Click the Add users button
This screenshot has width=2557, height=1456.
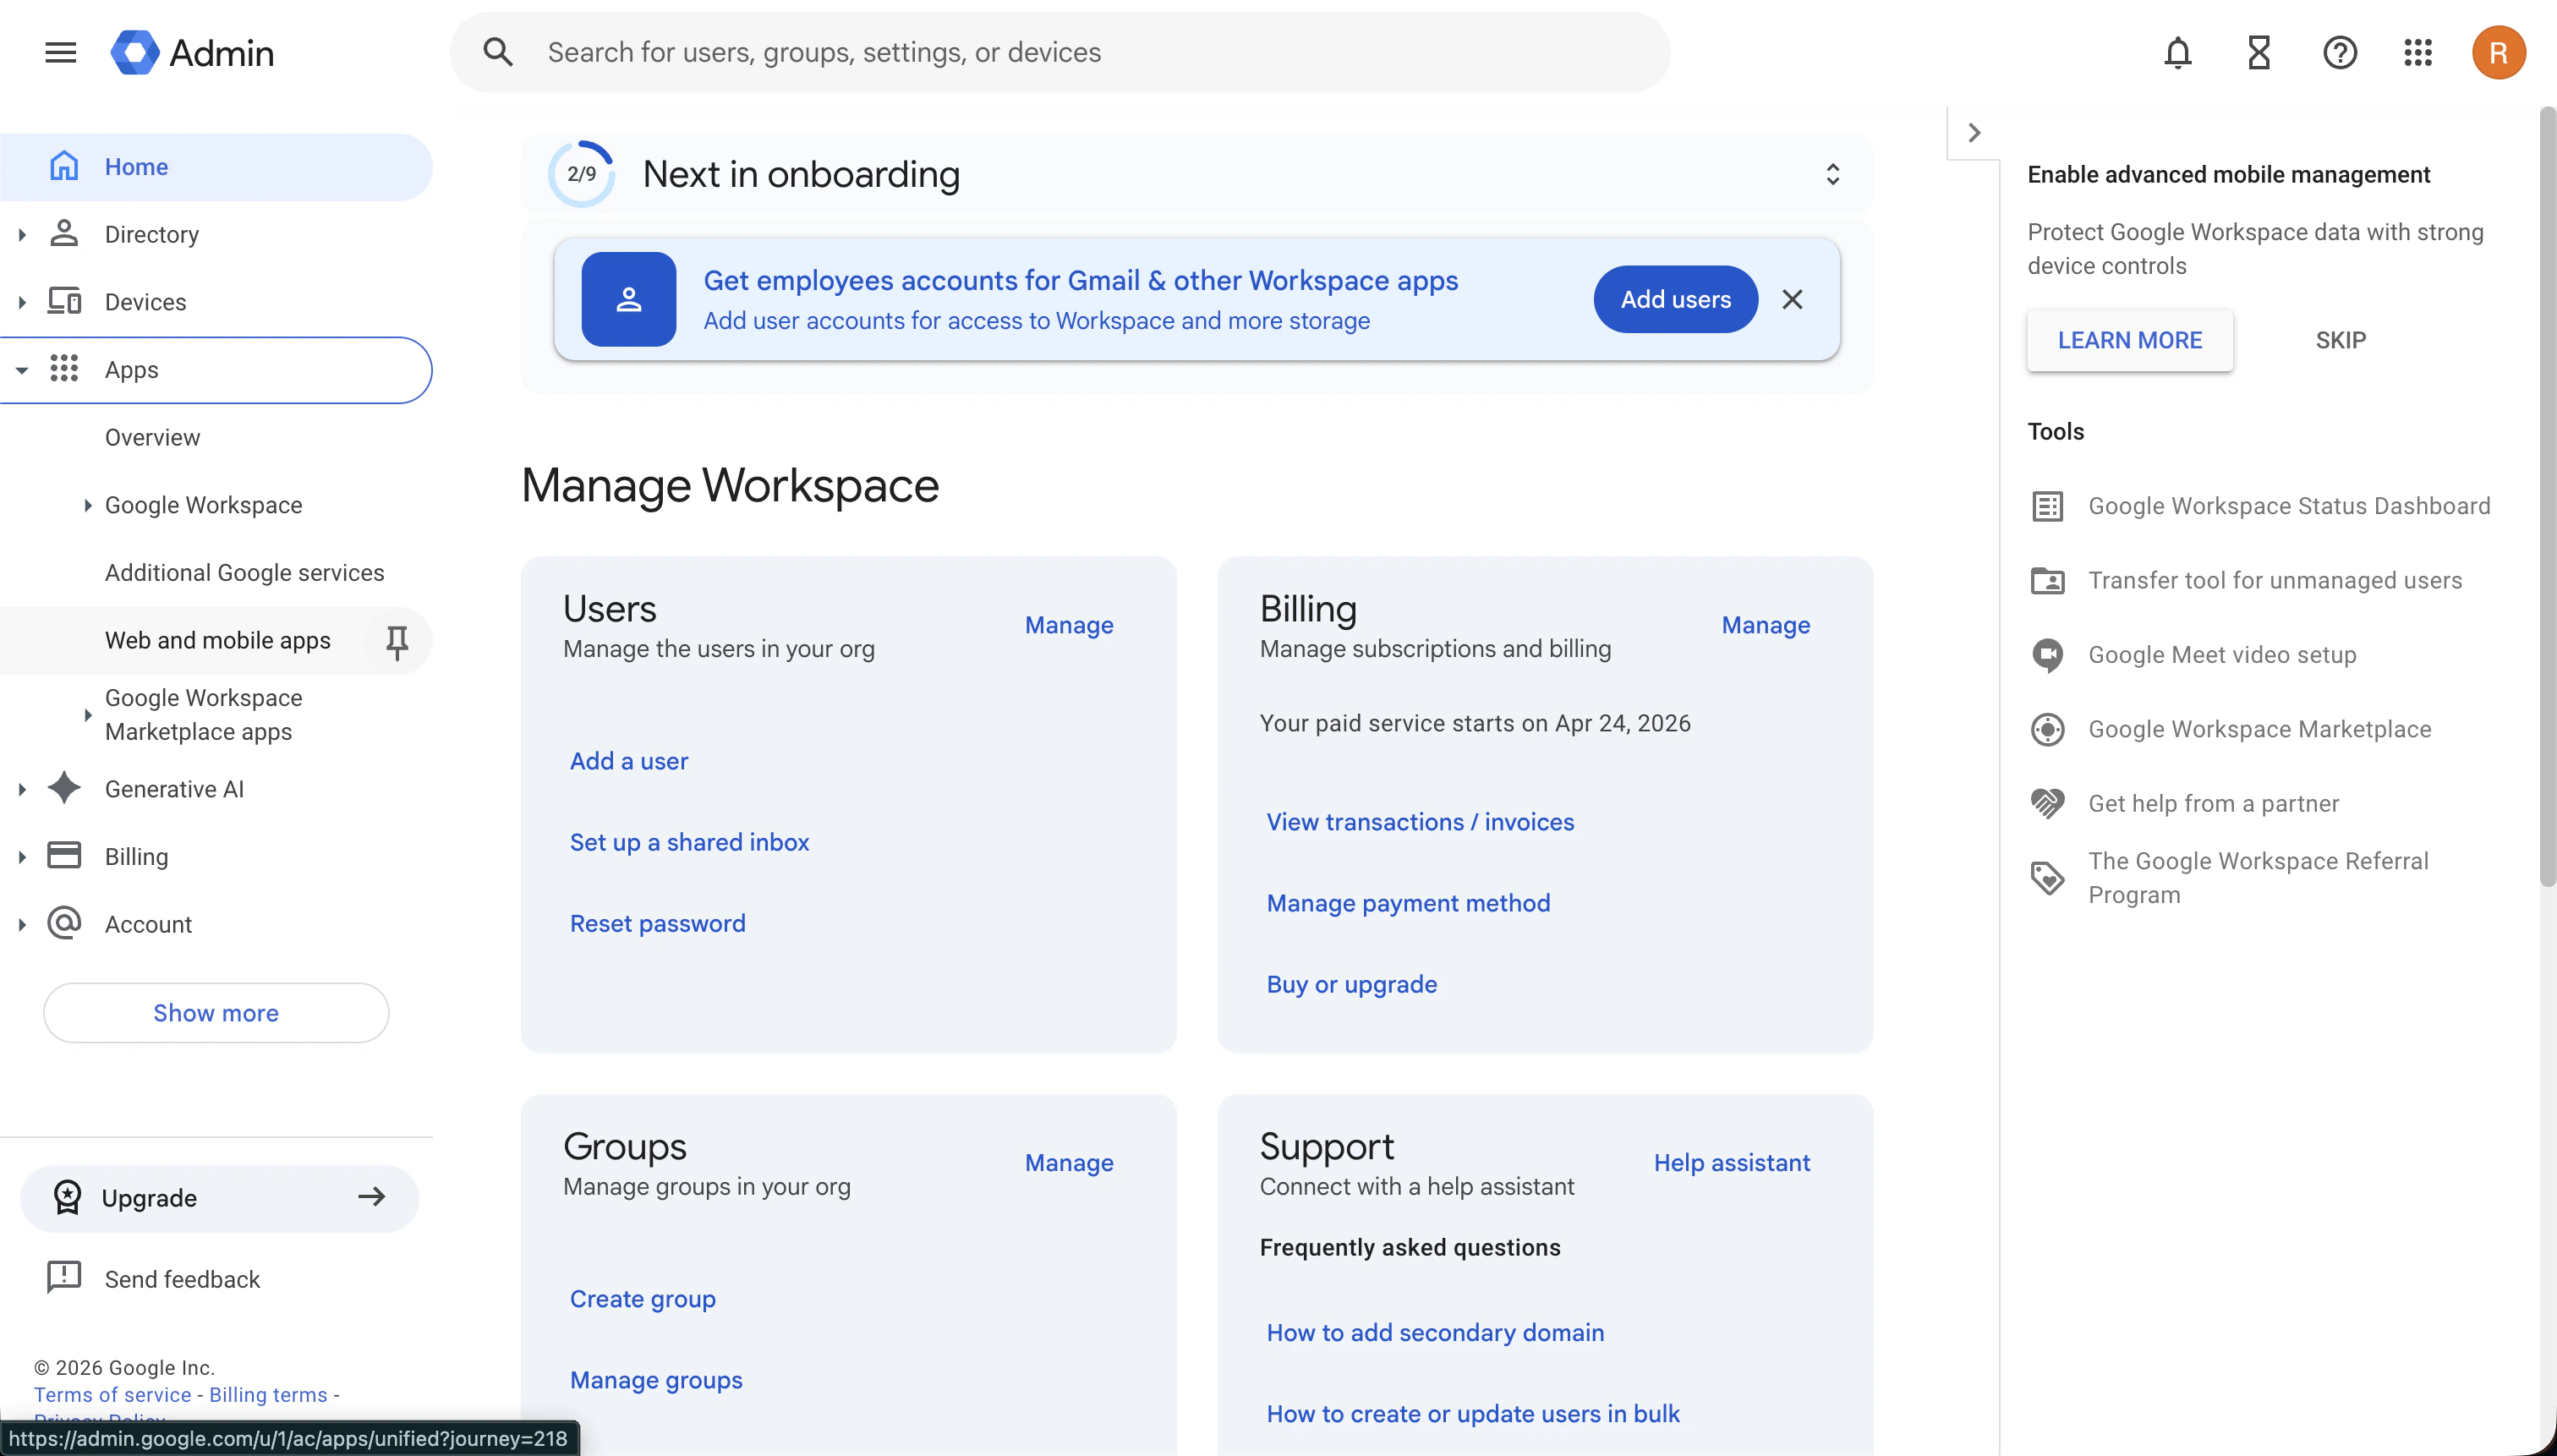1675,299
